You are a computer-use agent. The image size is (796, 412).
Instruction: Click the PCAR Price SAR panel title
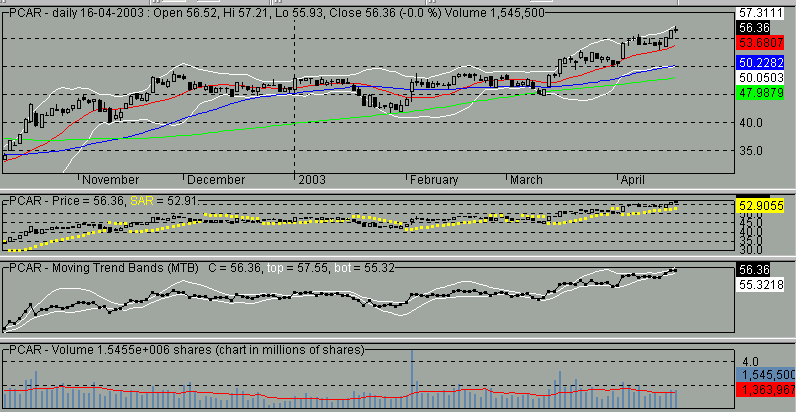click(105, 201)
